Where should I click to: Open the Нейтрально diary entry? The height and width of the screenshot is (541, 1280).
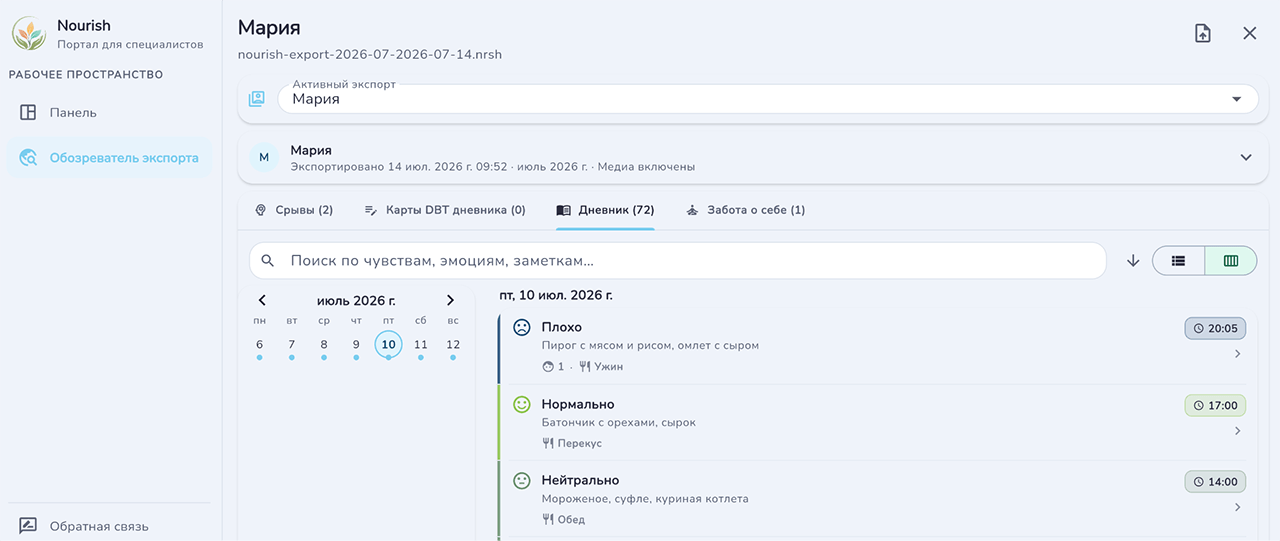point(875,499)
